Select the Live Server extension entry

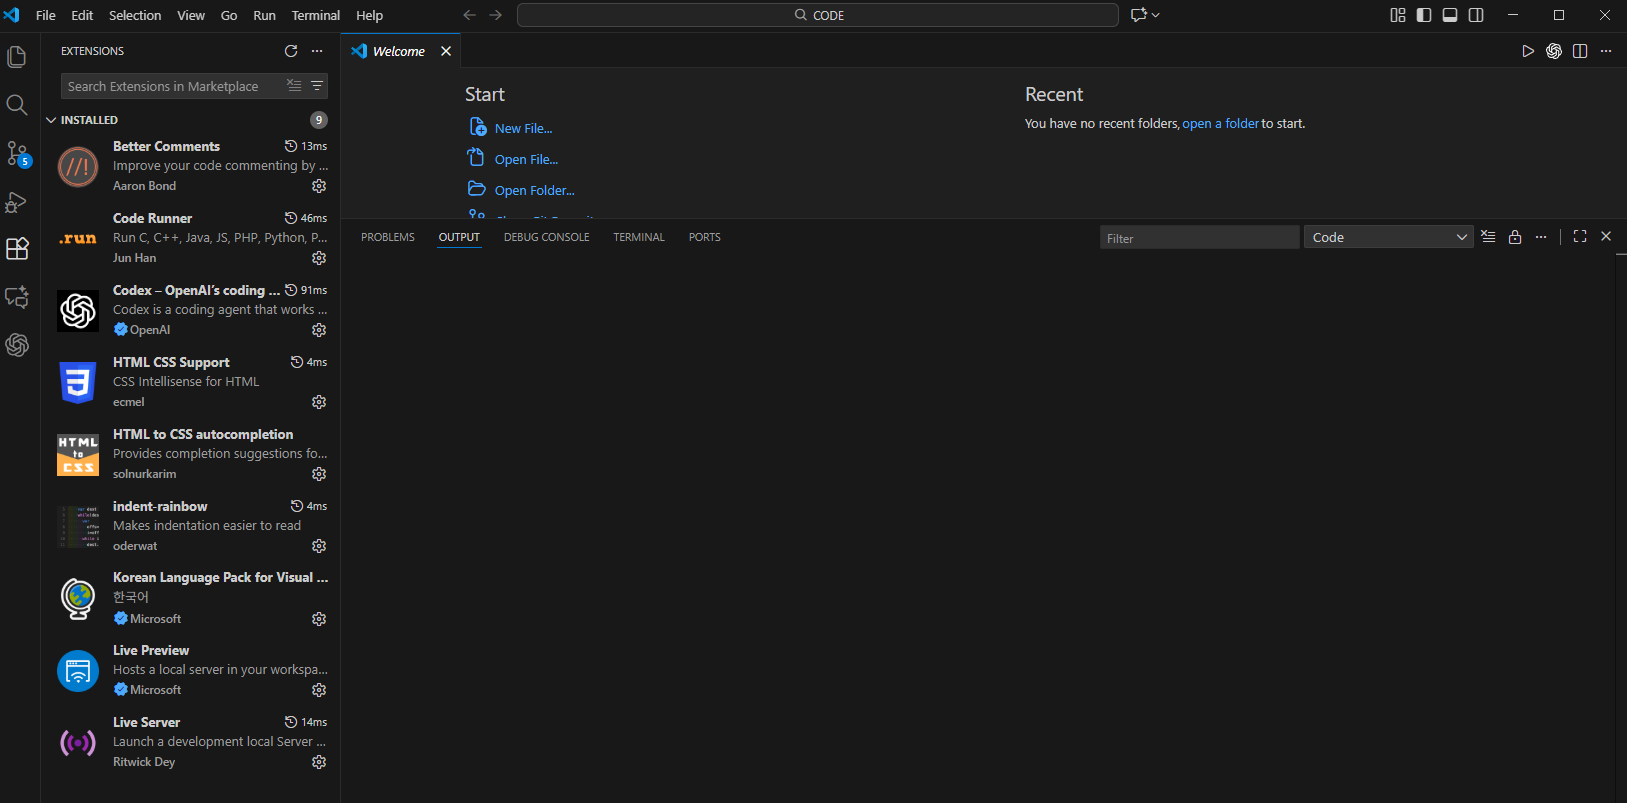tap(190, 742)
